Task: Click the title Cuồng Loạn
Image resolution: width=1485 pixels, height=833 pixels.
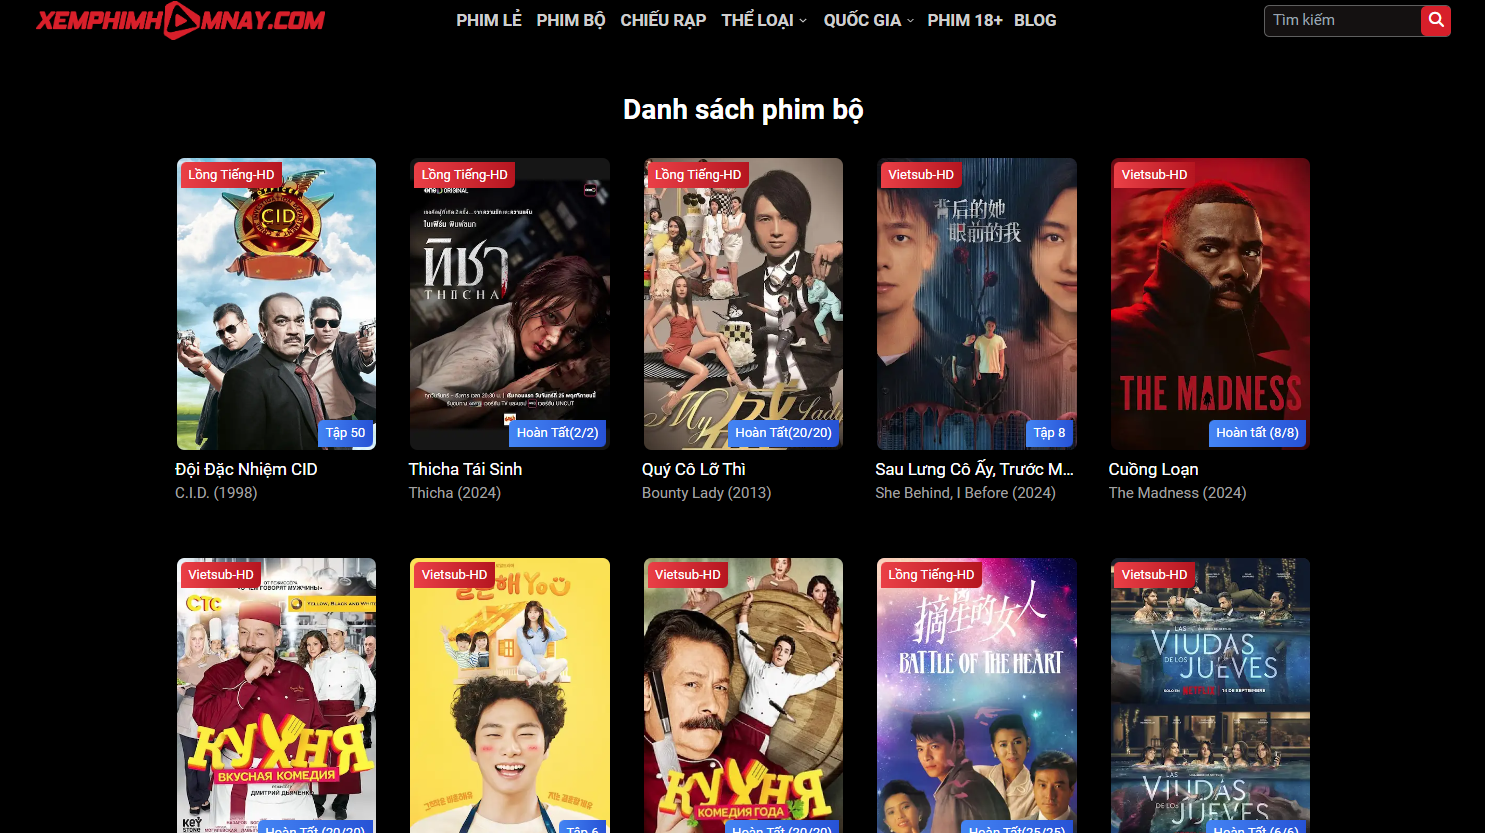Action: [1153, 469]
